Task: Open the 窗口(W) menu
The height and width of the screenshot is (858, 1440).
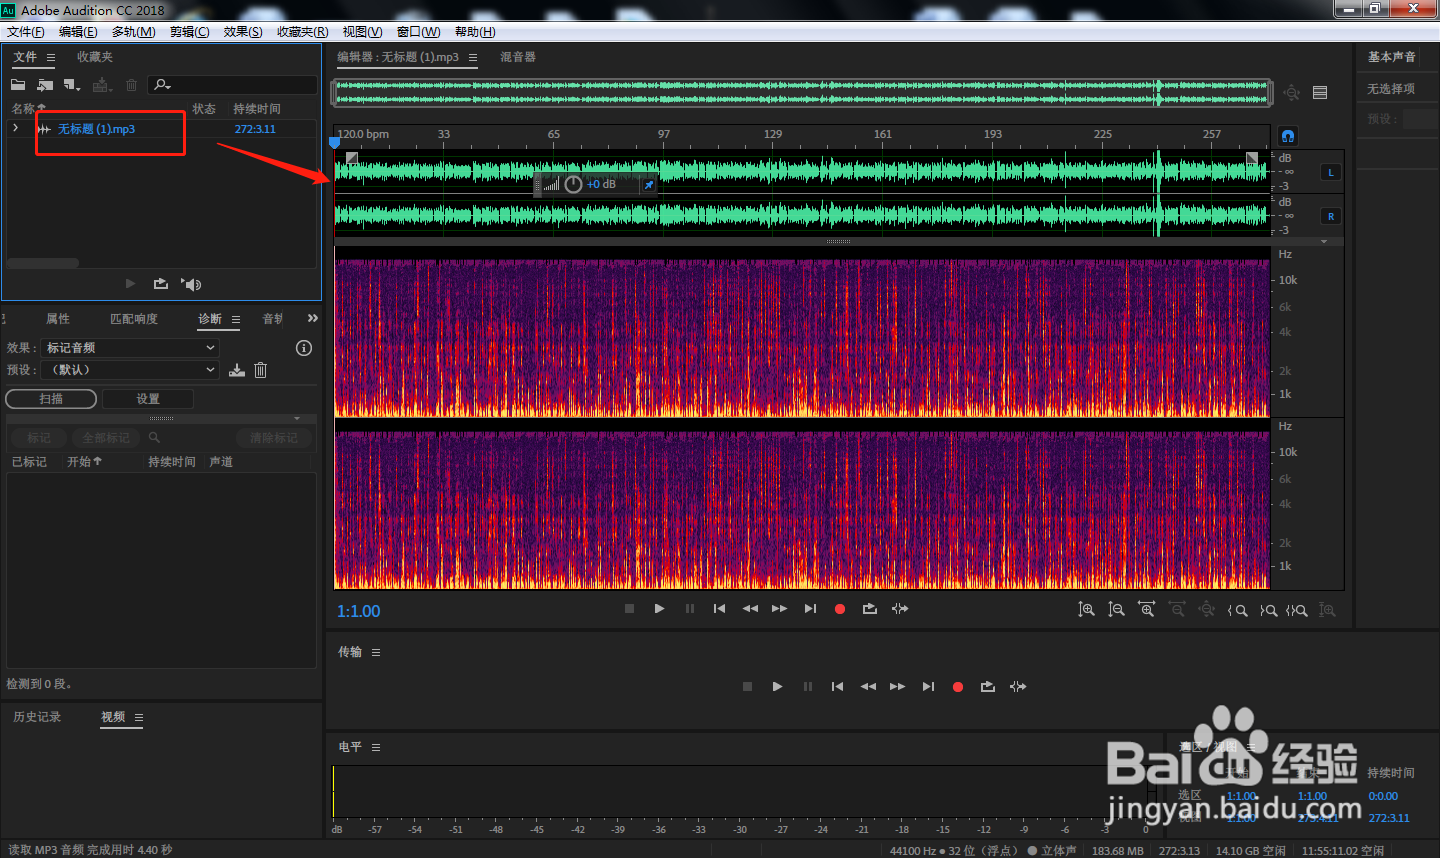Action: pos(418,32)
